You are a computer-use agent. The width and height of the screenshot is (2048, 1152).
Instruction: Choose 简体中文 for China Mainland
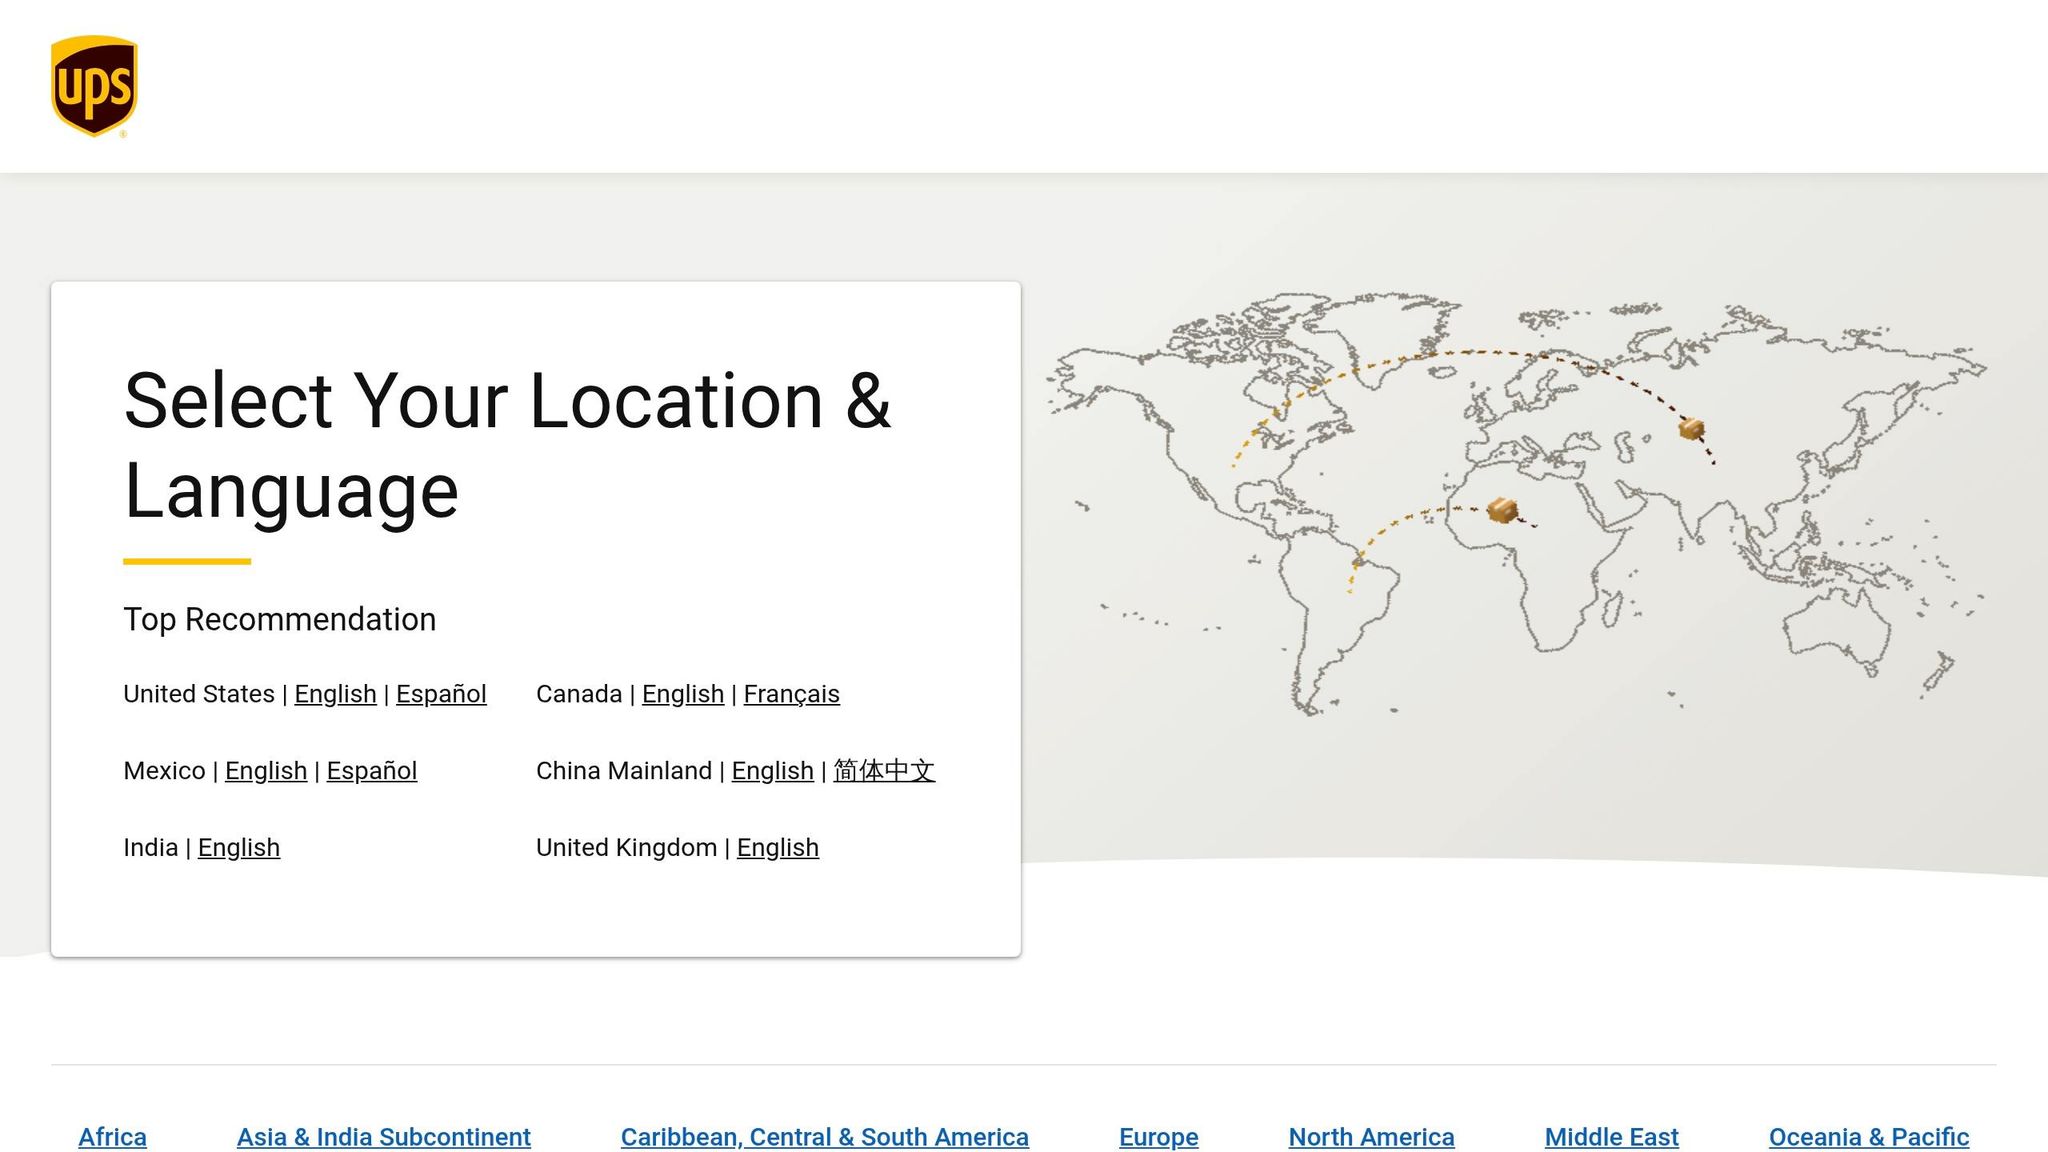[x=884, y=771]
